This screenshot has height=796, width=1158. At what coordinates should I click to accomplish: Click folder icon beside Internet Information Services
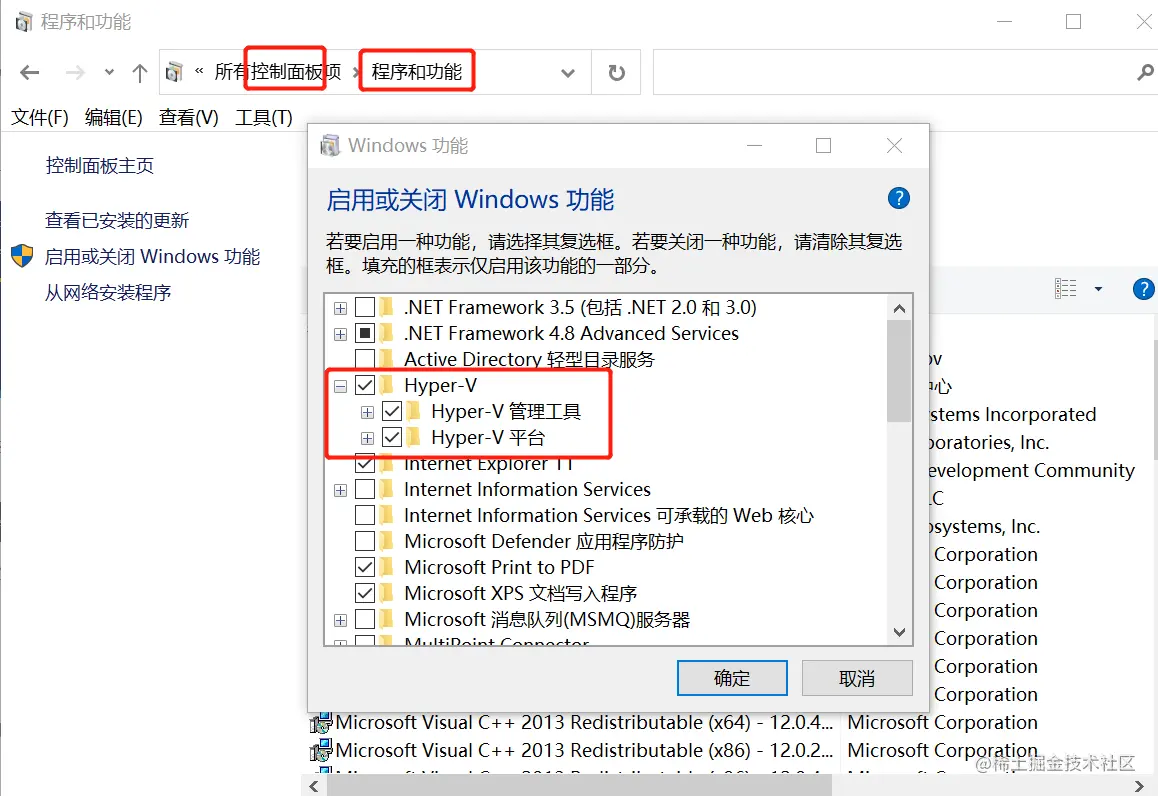point(387,489)
